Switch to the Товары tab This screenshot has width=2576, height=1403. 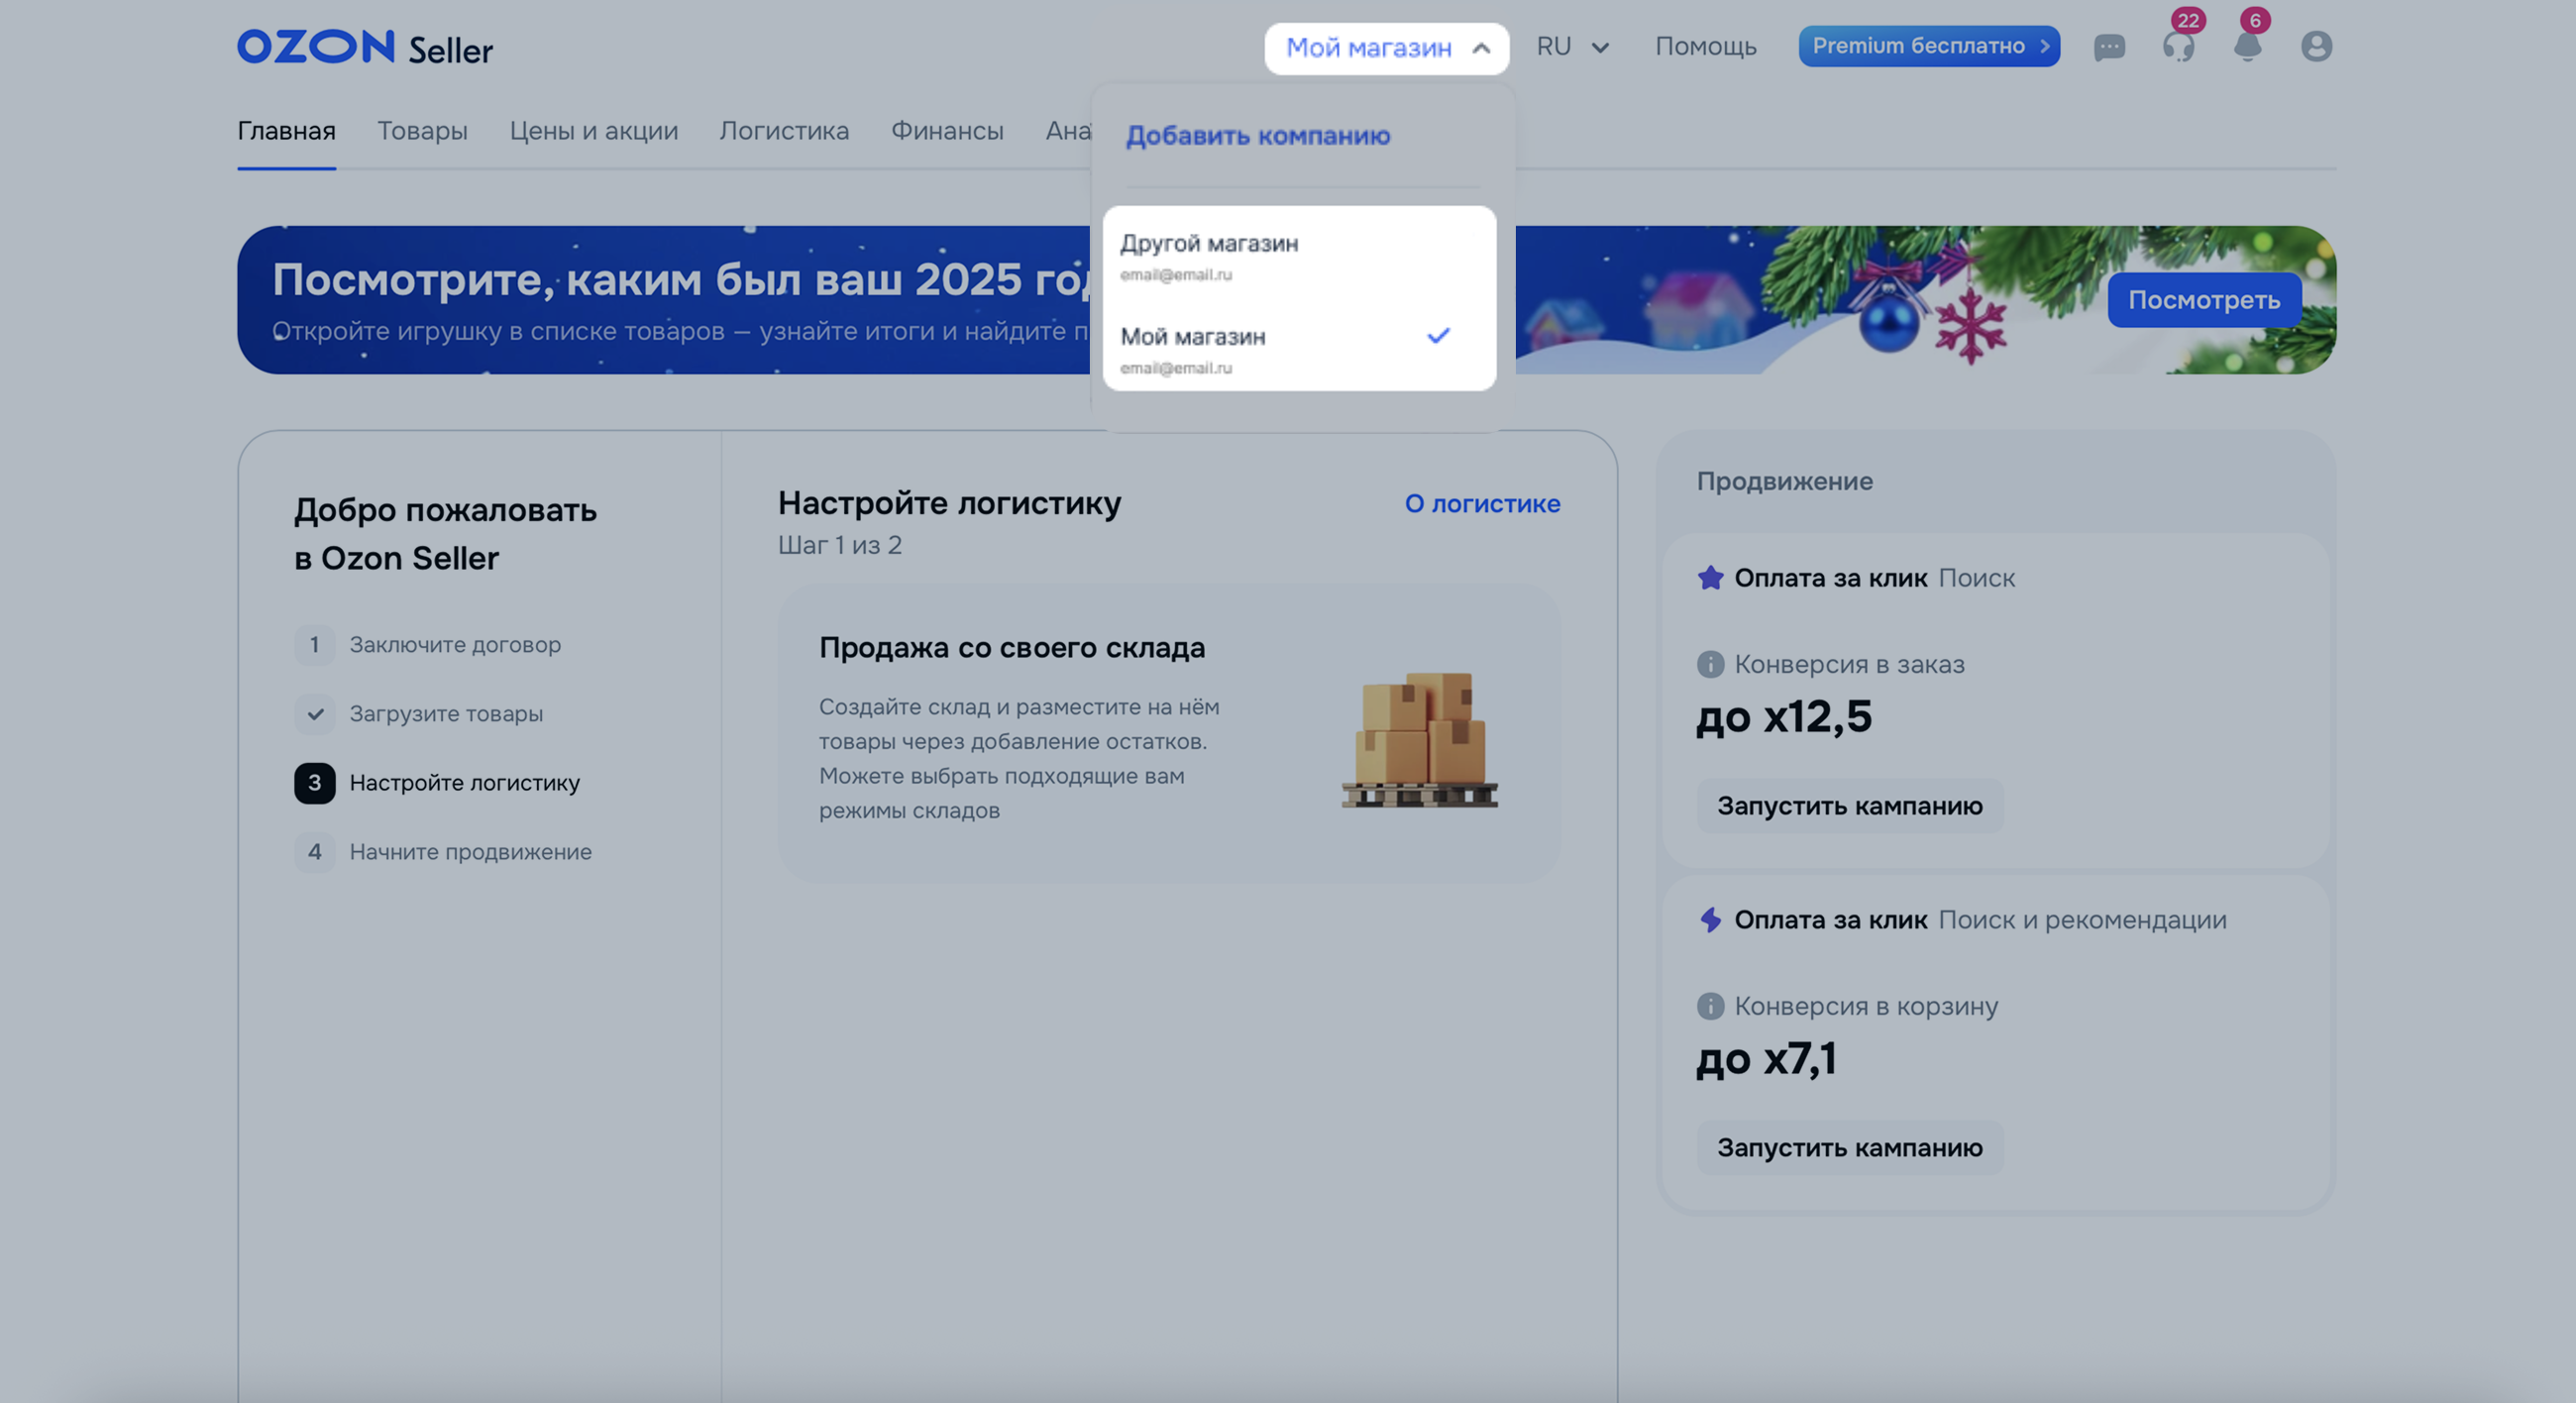(x=422, y=131)
